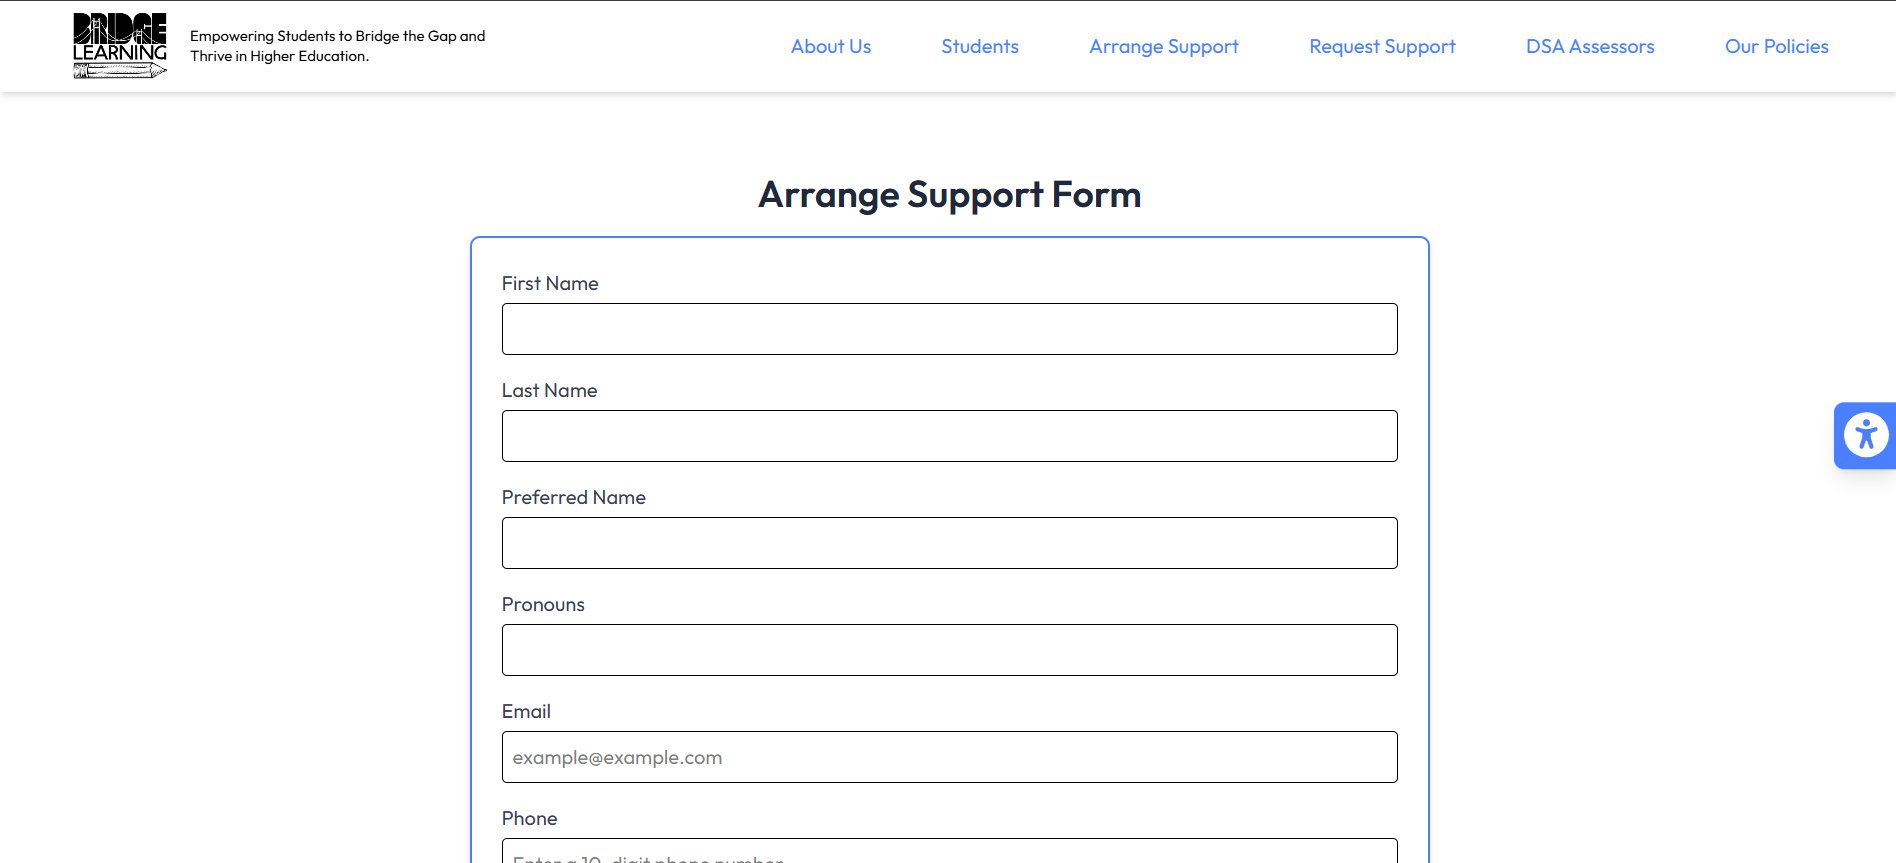Select the Preferred Name input box
Screen dimensions: 1896x863
pyautogui.click(x=949, y=543)
